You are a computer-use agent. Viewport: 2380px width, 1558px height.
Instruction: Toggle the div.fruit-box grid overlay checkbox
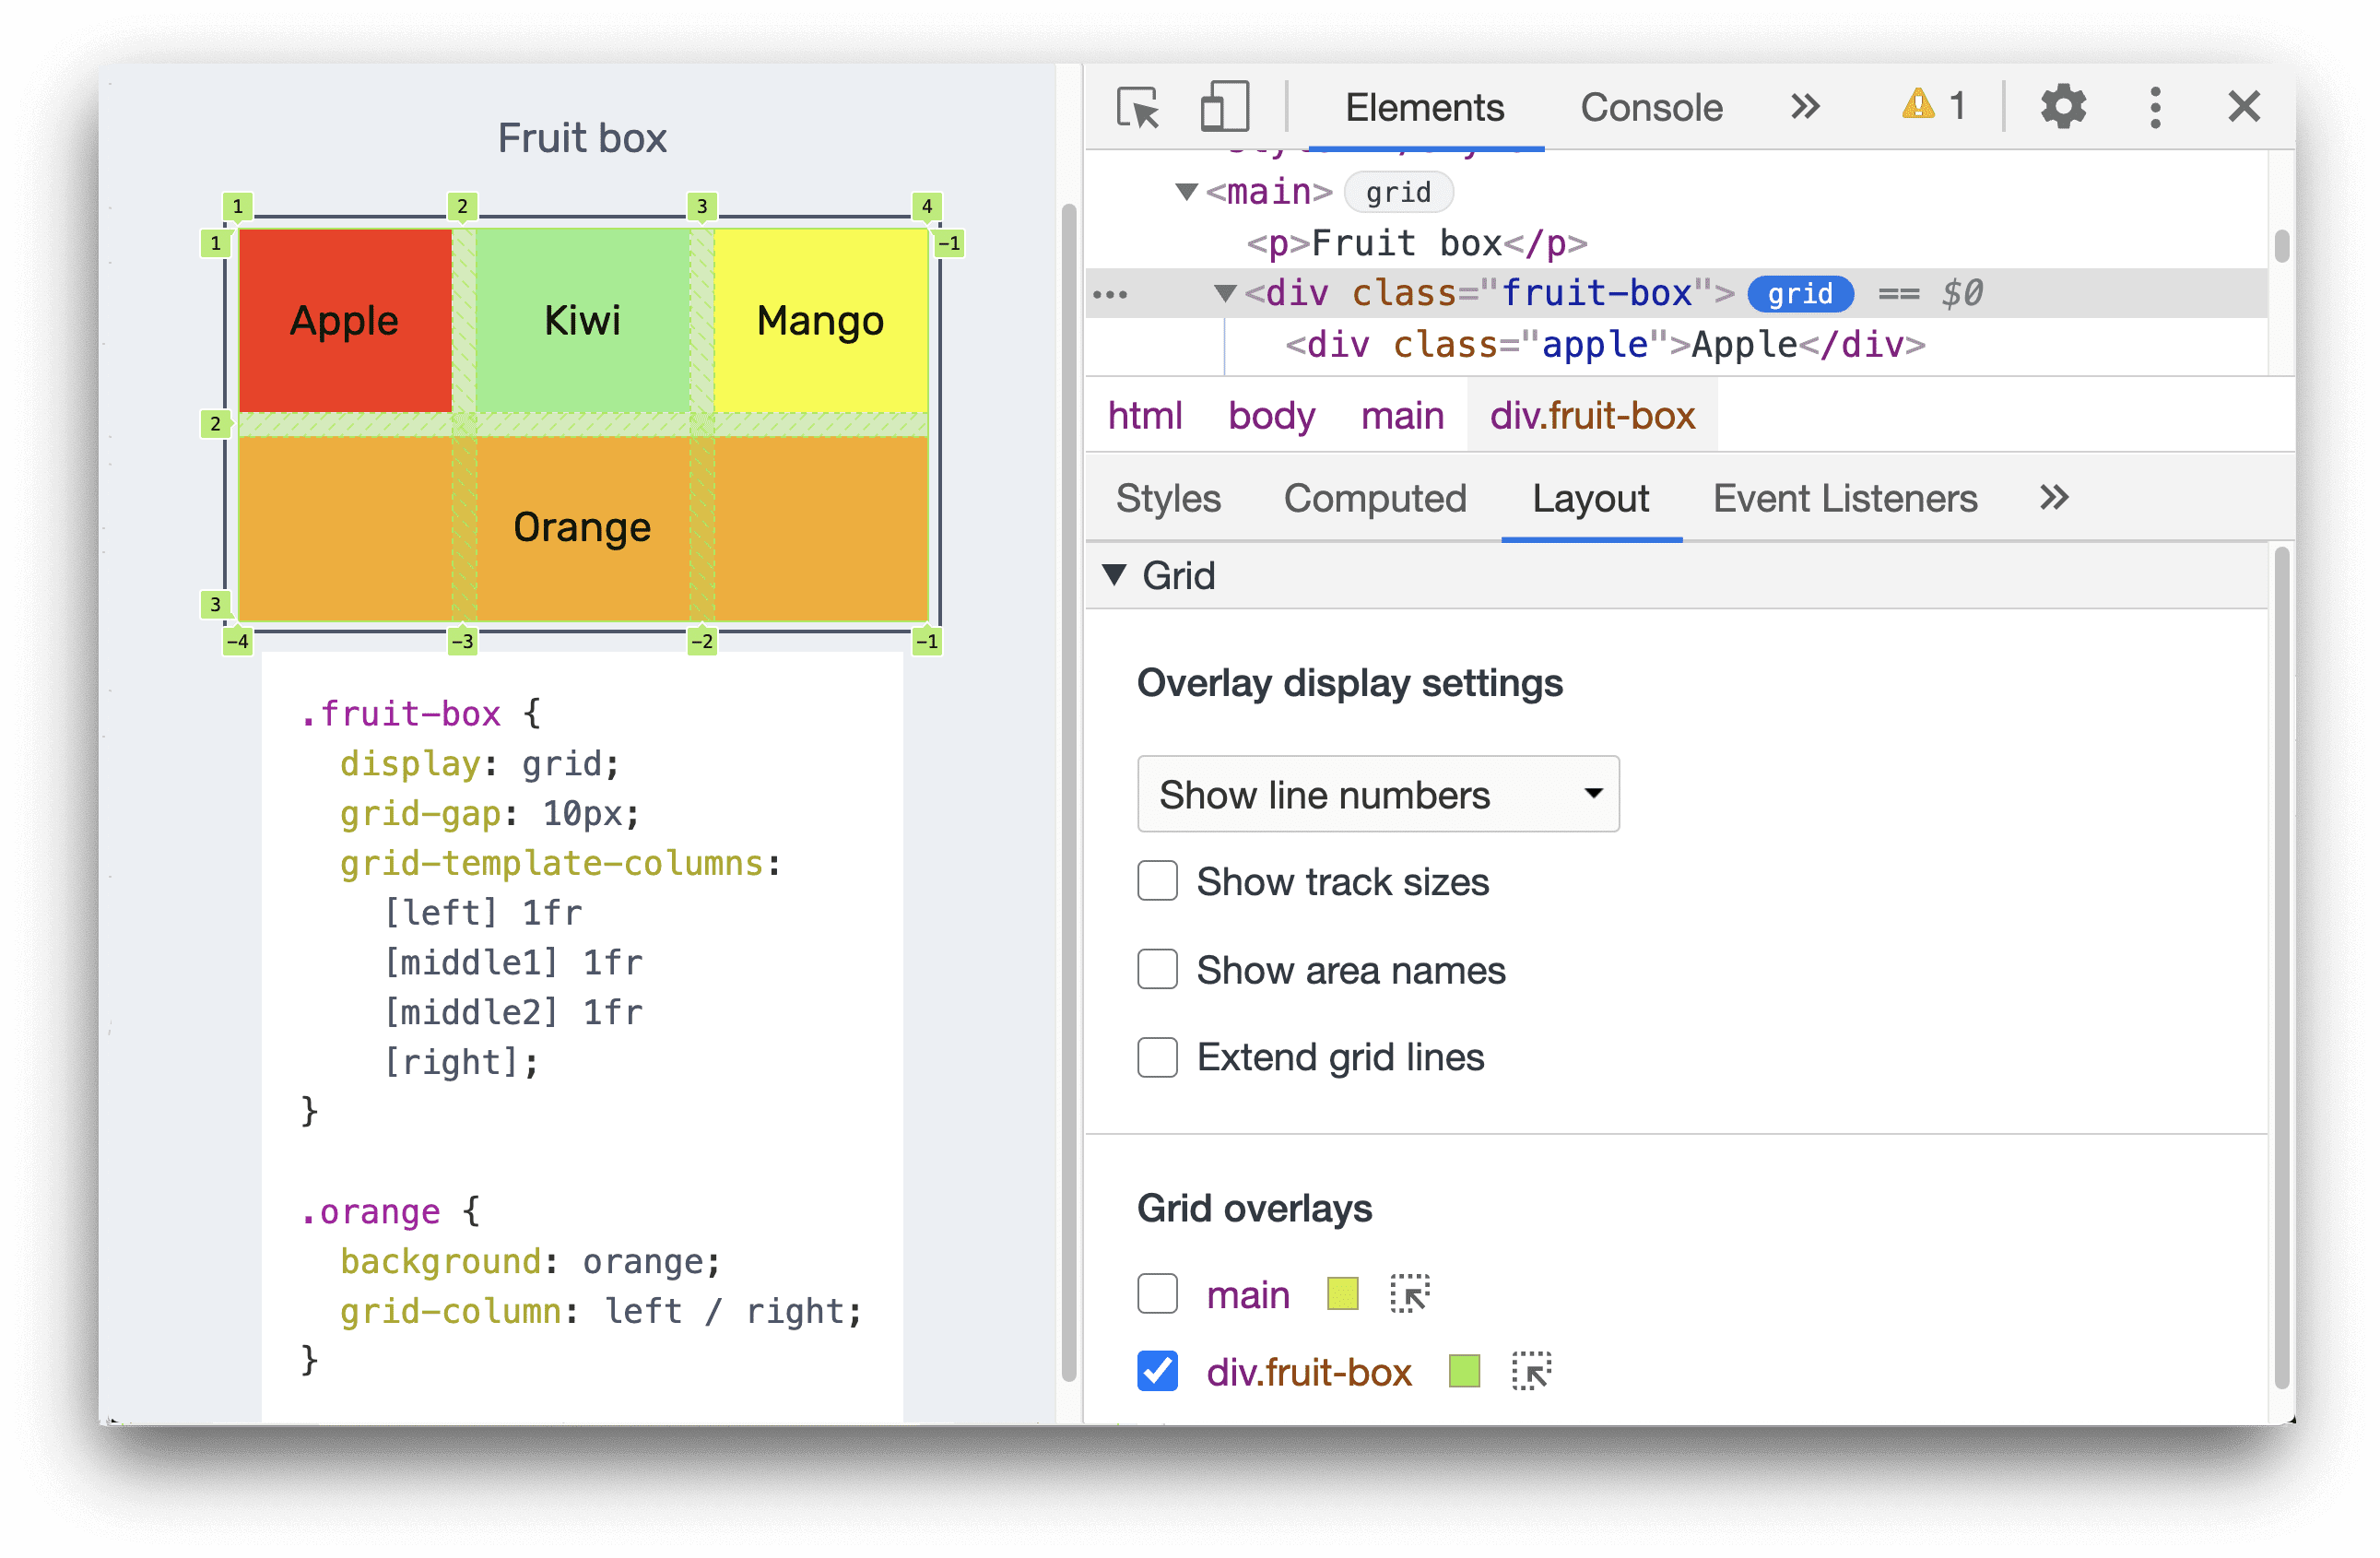point(1152,1375)
